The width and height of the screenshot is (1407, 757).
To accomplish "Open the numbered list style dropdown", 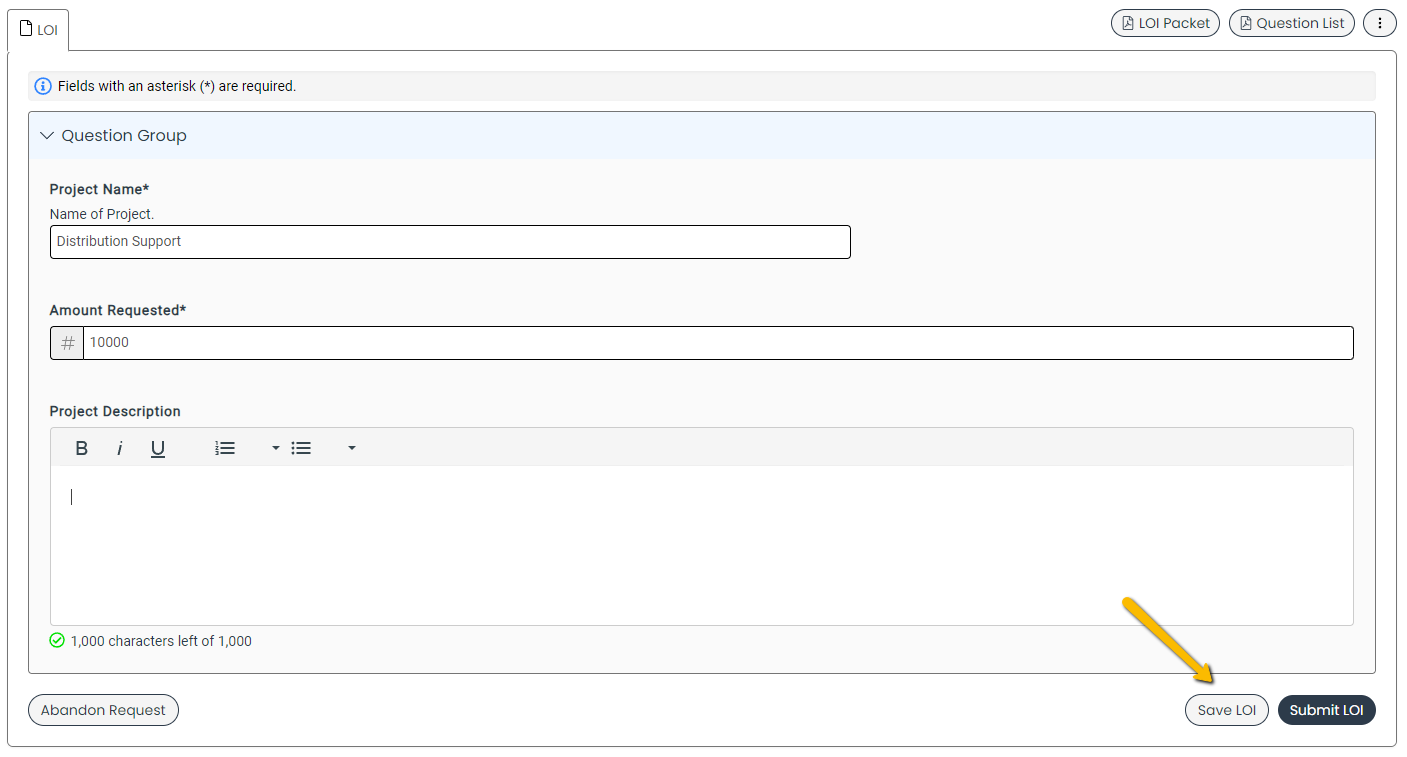I will tap(274, 448).
